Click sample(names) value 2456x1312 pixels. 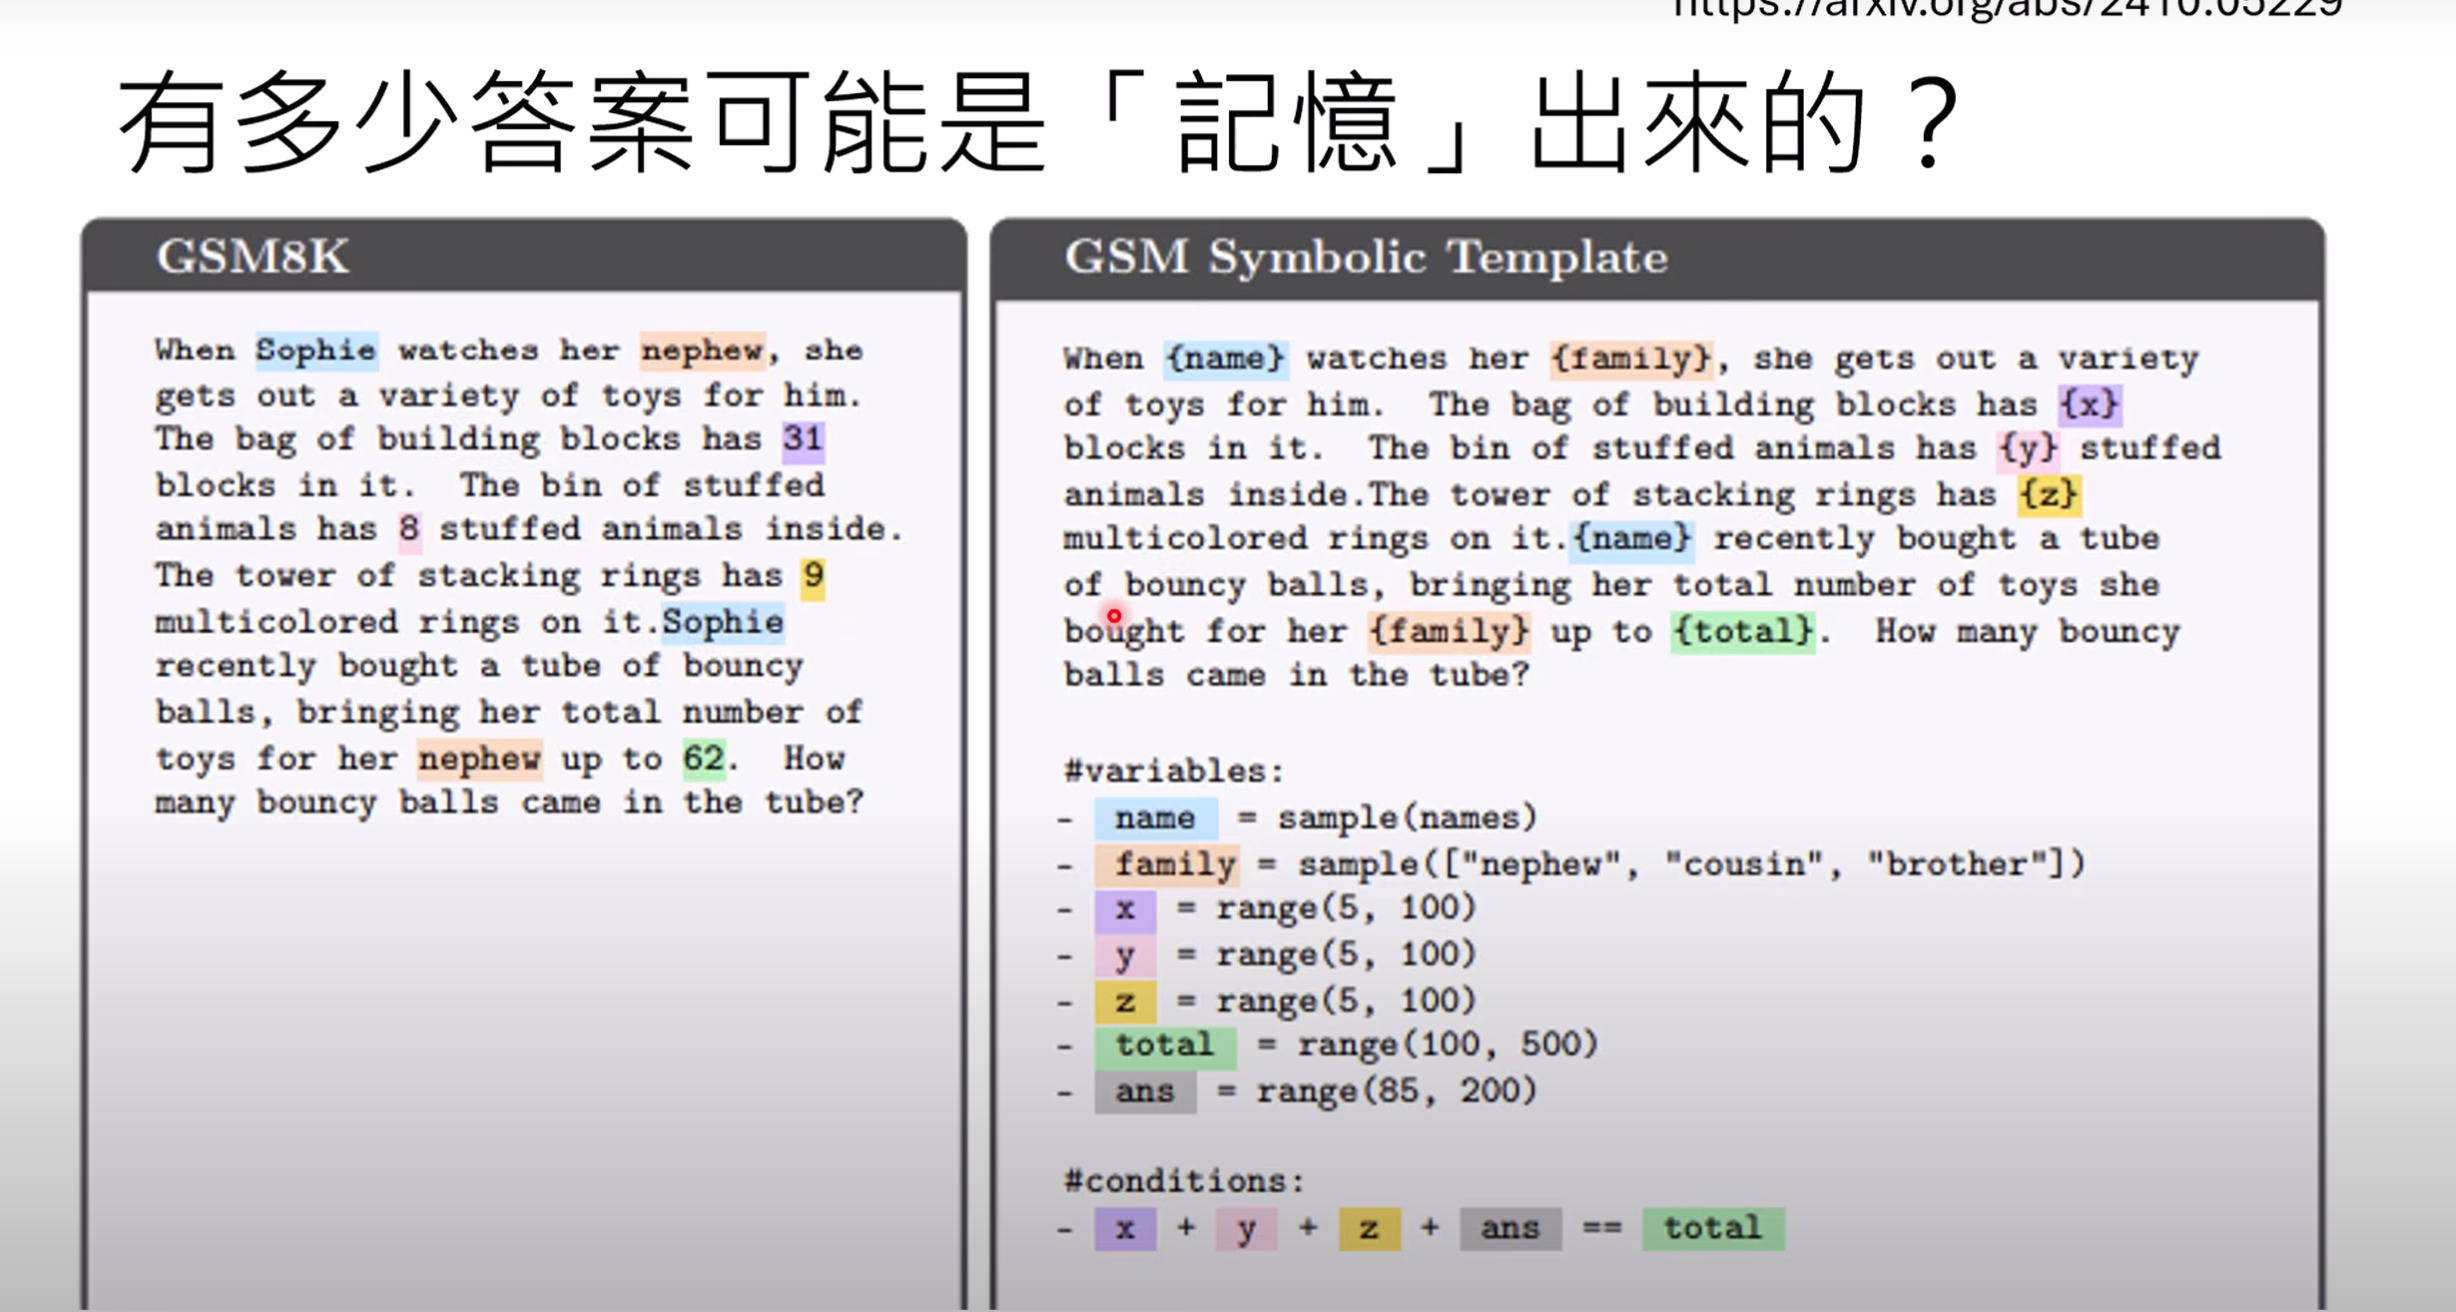point(1407,818)
